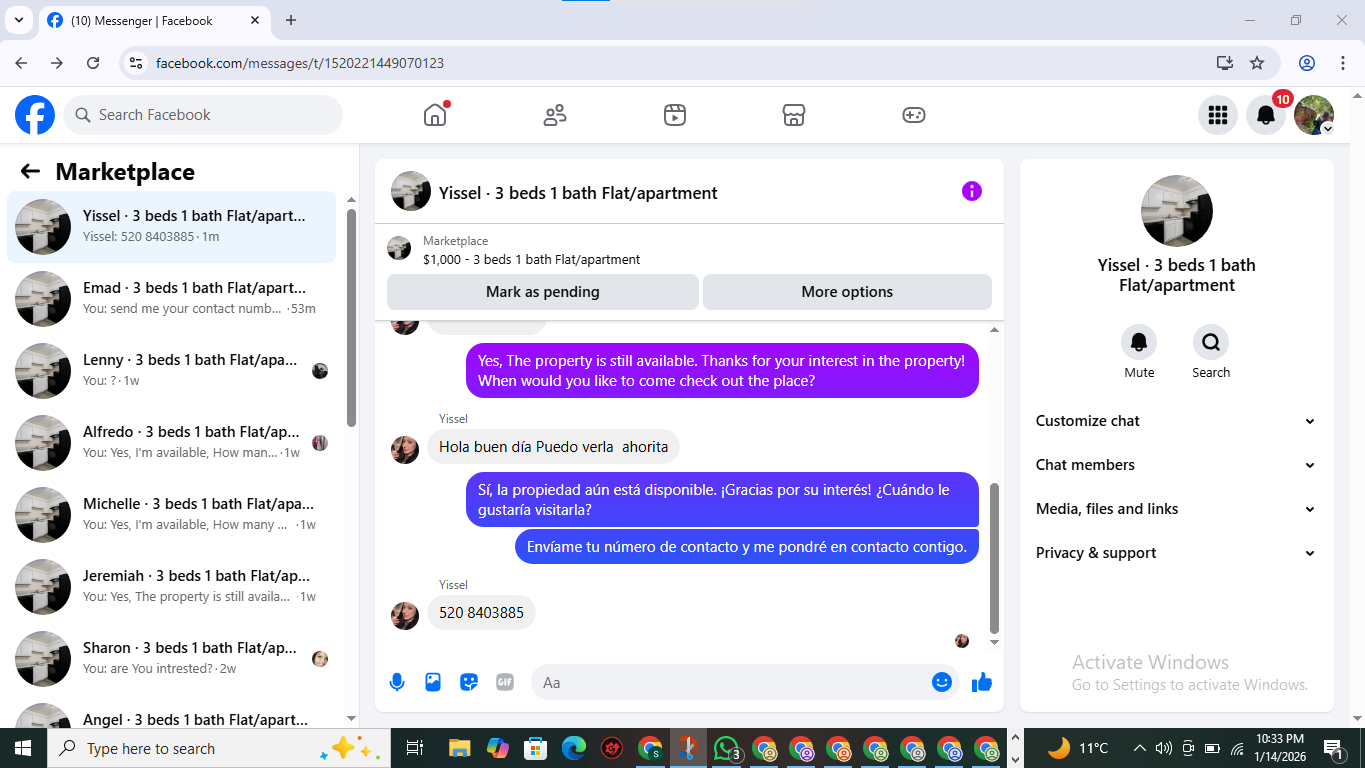Open the account profile picture menu

coord(1314,115)
